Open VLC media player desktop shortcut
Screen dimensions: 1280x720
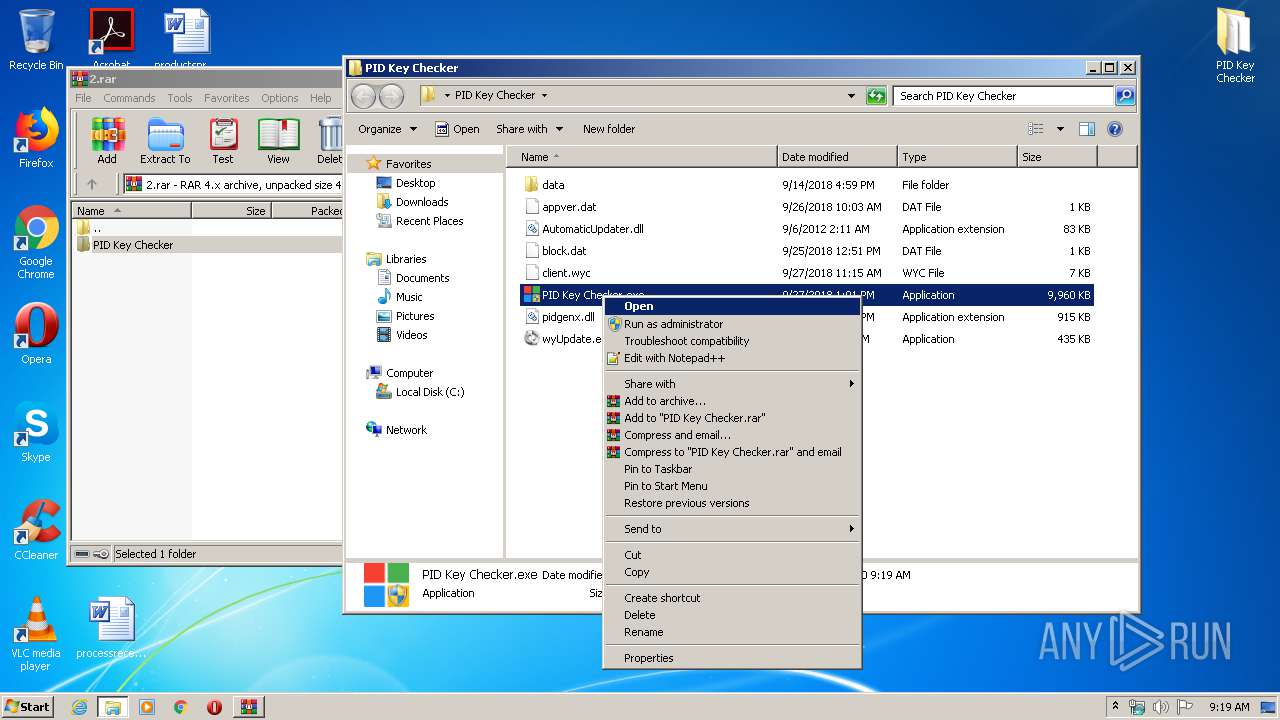coord(36,635)
